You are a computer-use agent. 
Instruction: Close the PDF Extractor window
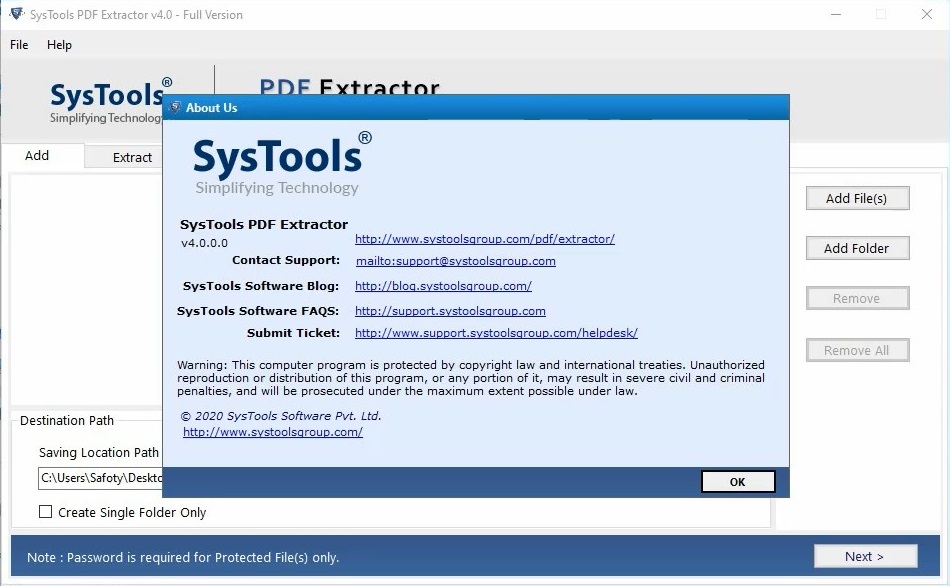pyautogui.click(x=926, y=14)
